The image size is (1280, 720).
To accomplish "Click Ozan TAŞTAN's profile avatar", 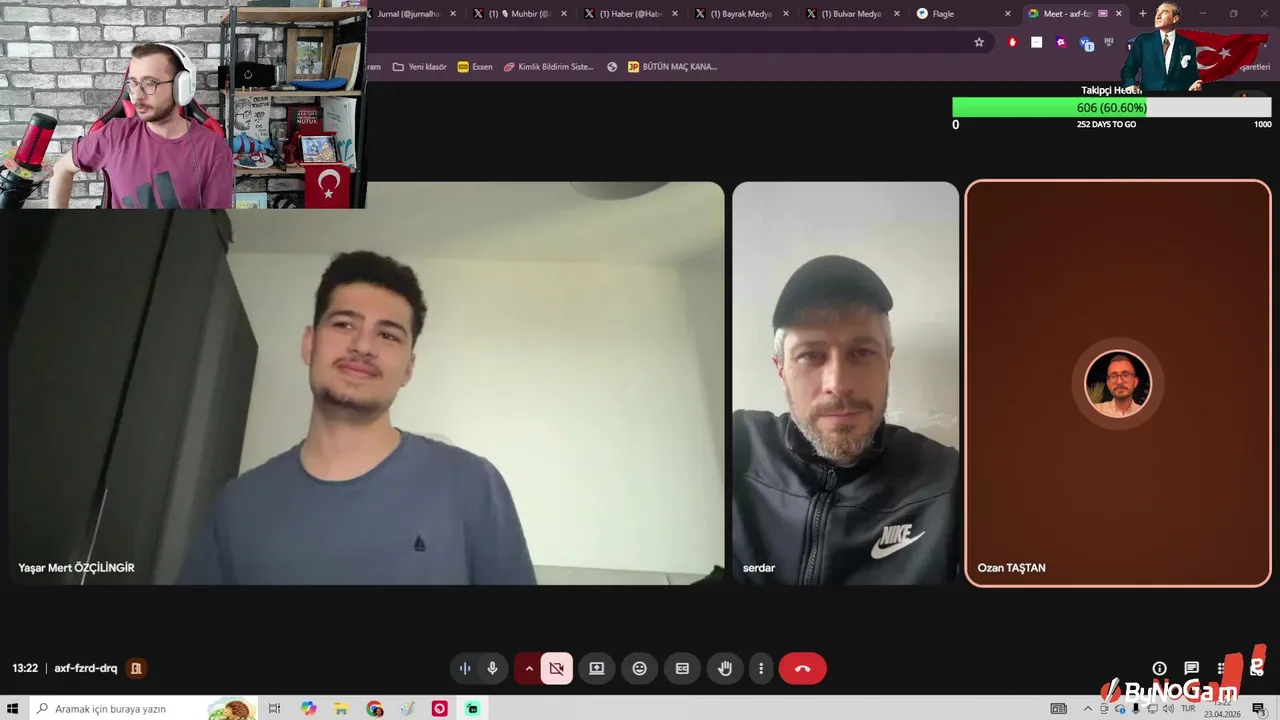I will click(1118, 383).
